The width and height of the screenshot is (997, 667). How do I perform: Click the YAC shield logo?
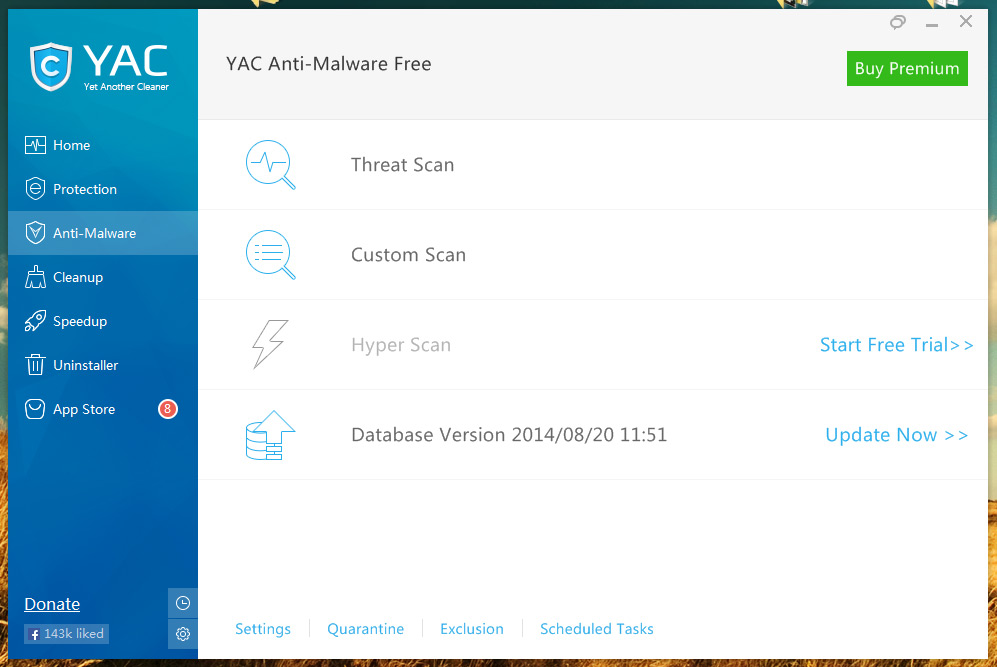pos(51,66)
